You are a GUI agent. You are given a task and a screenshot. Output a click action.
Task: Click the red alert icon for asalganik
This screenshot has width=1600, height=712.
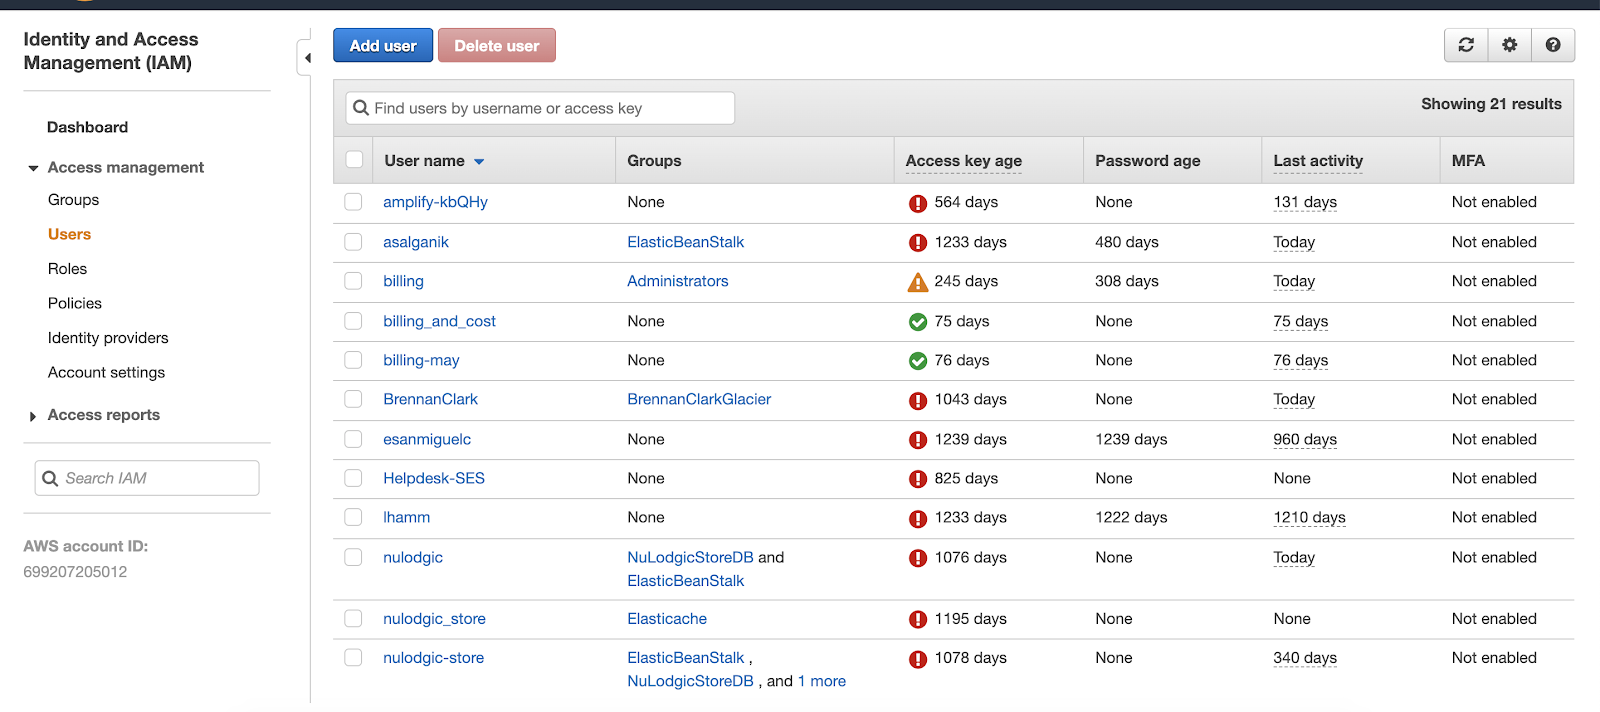(918, 243)
